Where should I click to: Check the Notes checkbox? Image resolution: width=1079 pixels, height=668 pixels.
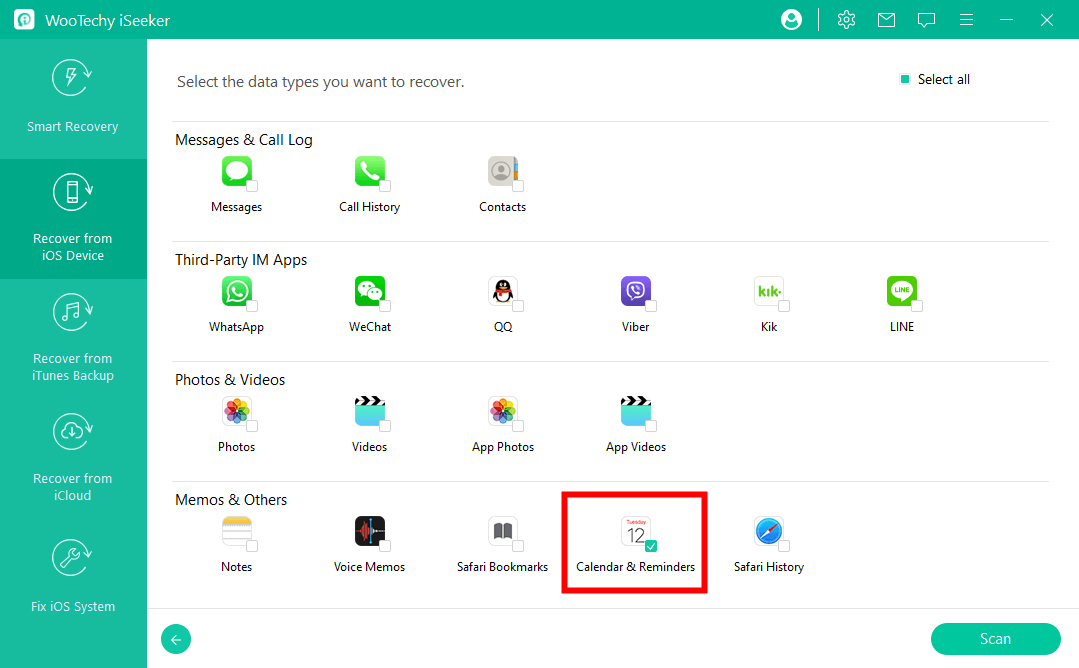(252, 546)
